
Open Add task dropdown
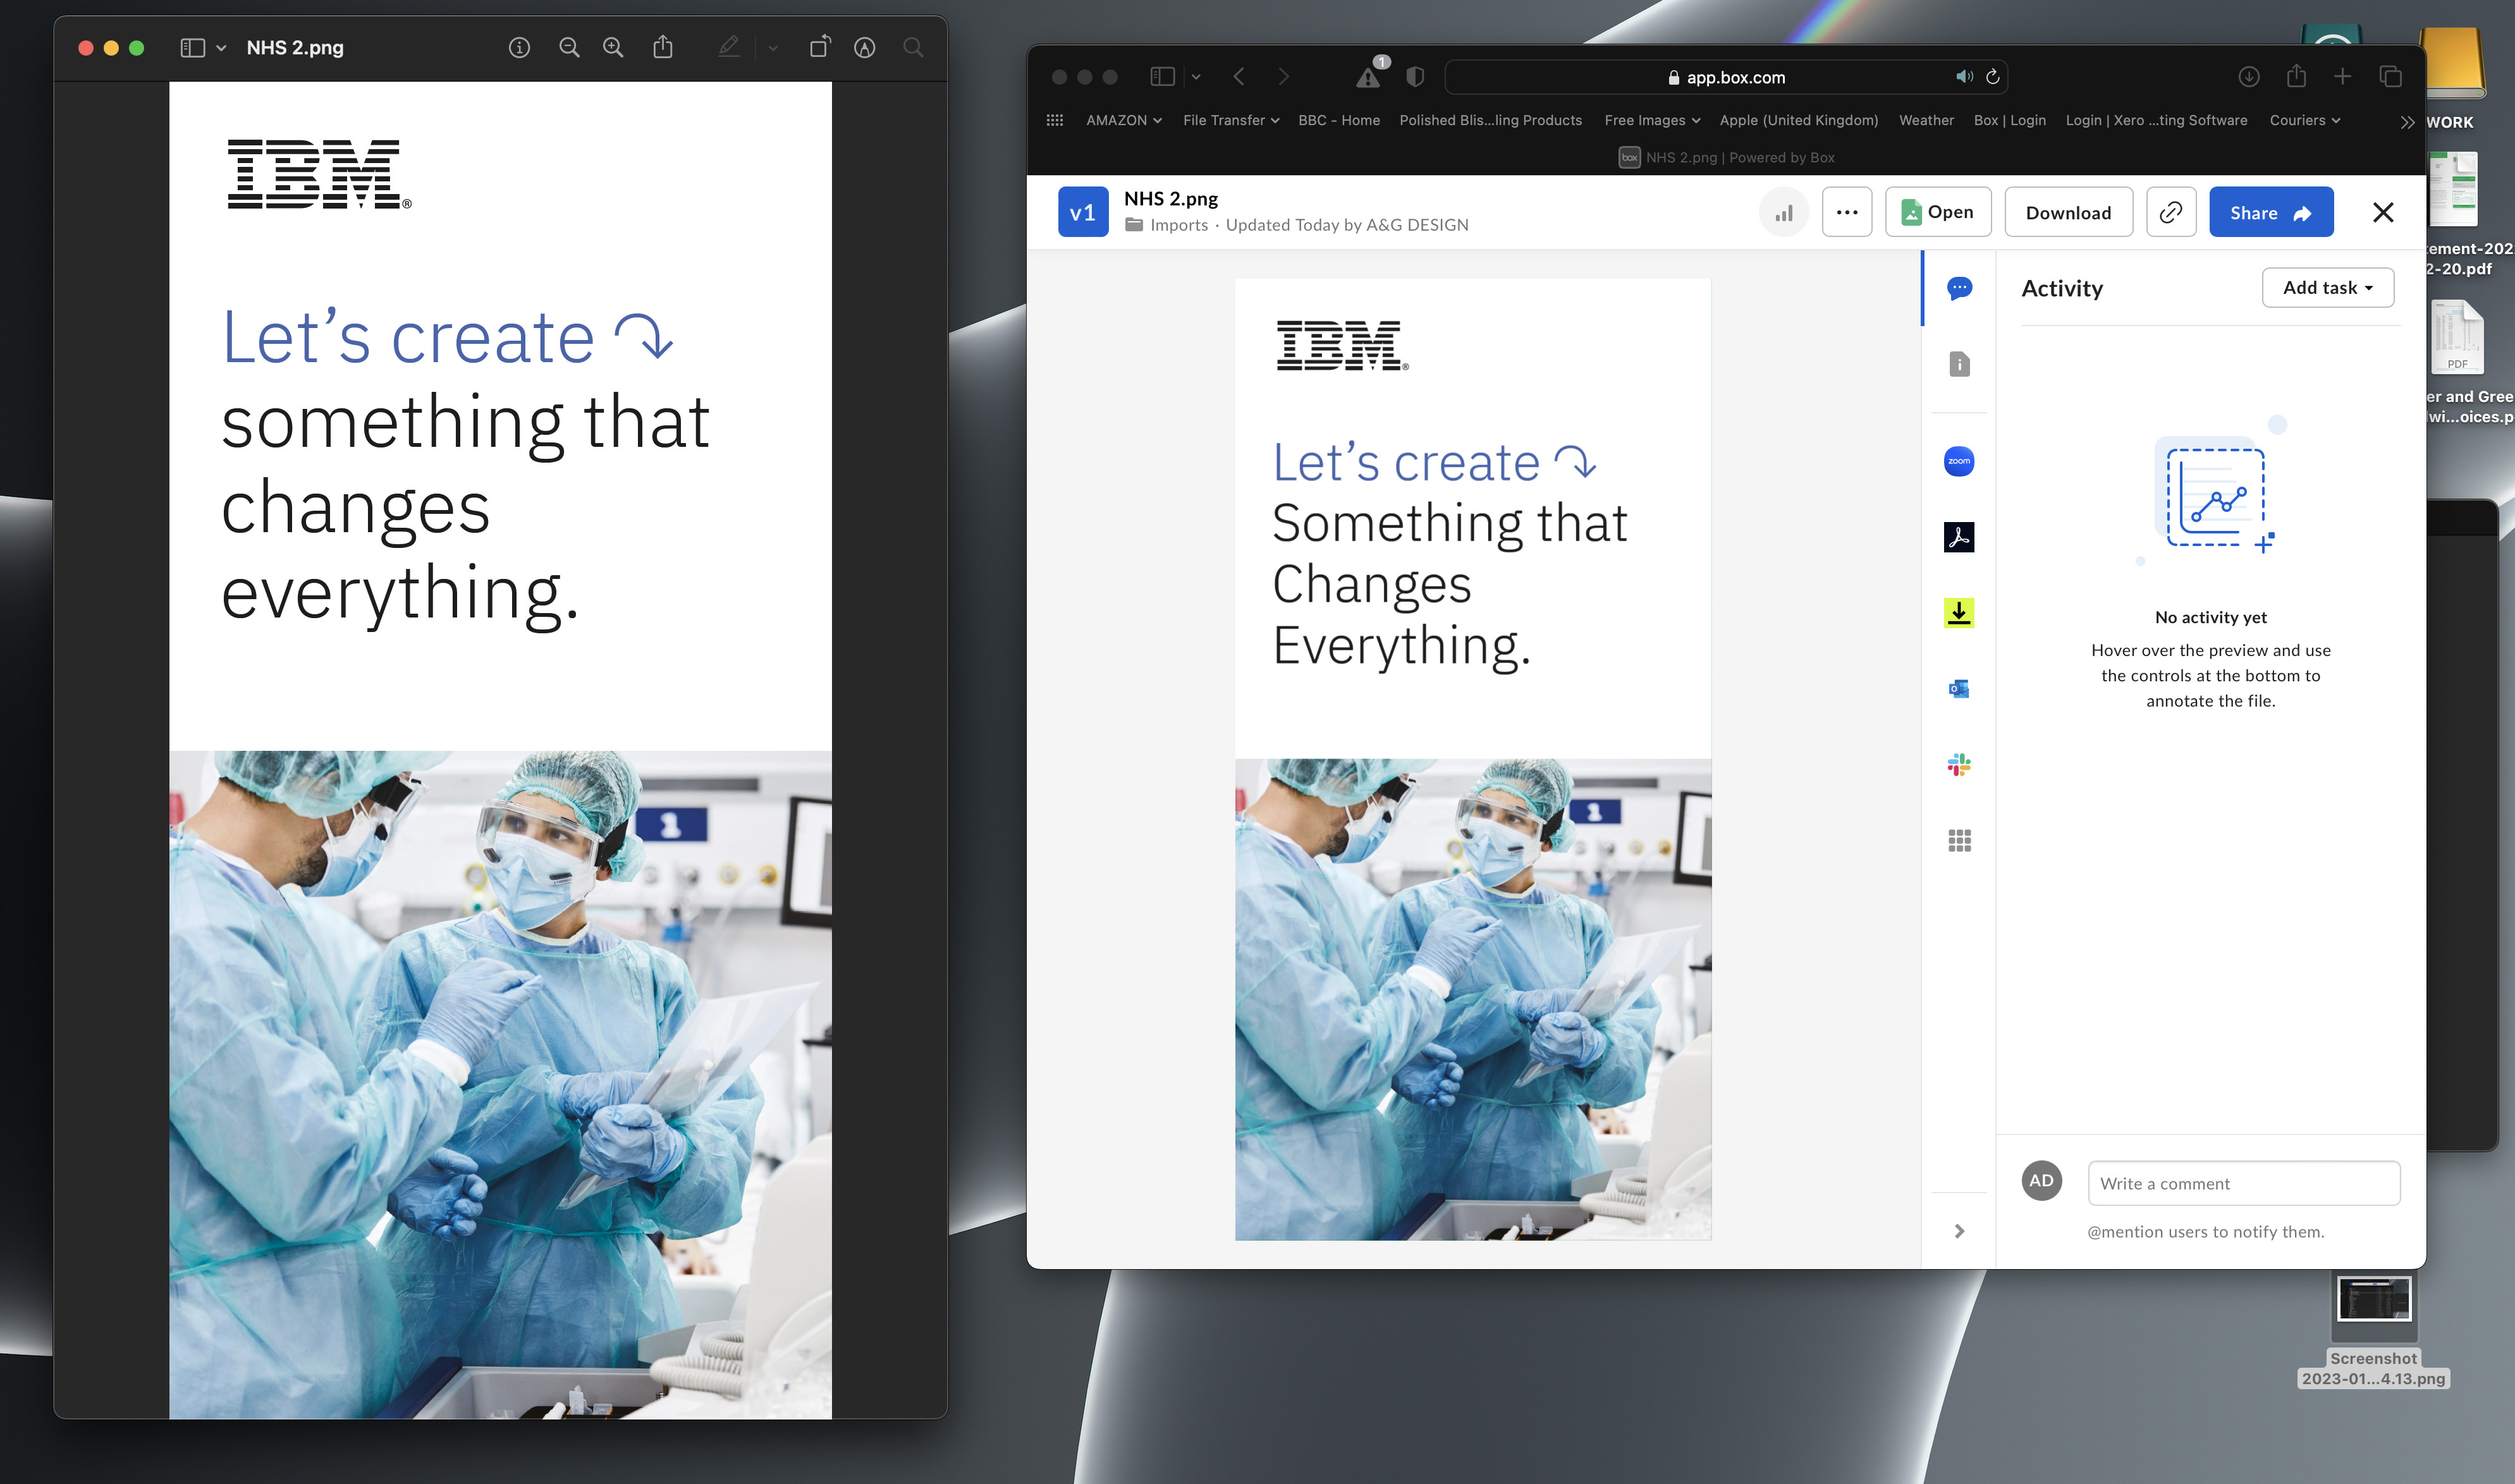2328,287
